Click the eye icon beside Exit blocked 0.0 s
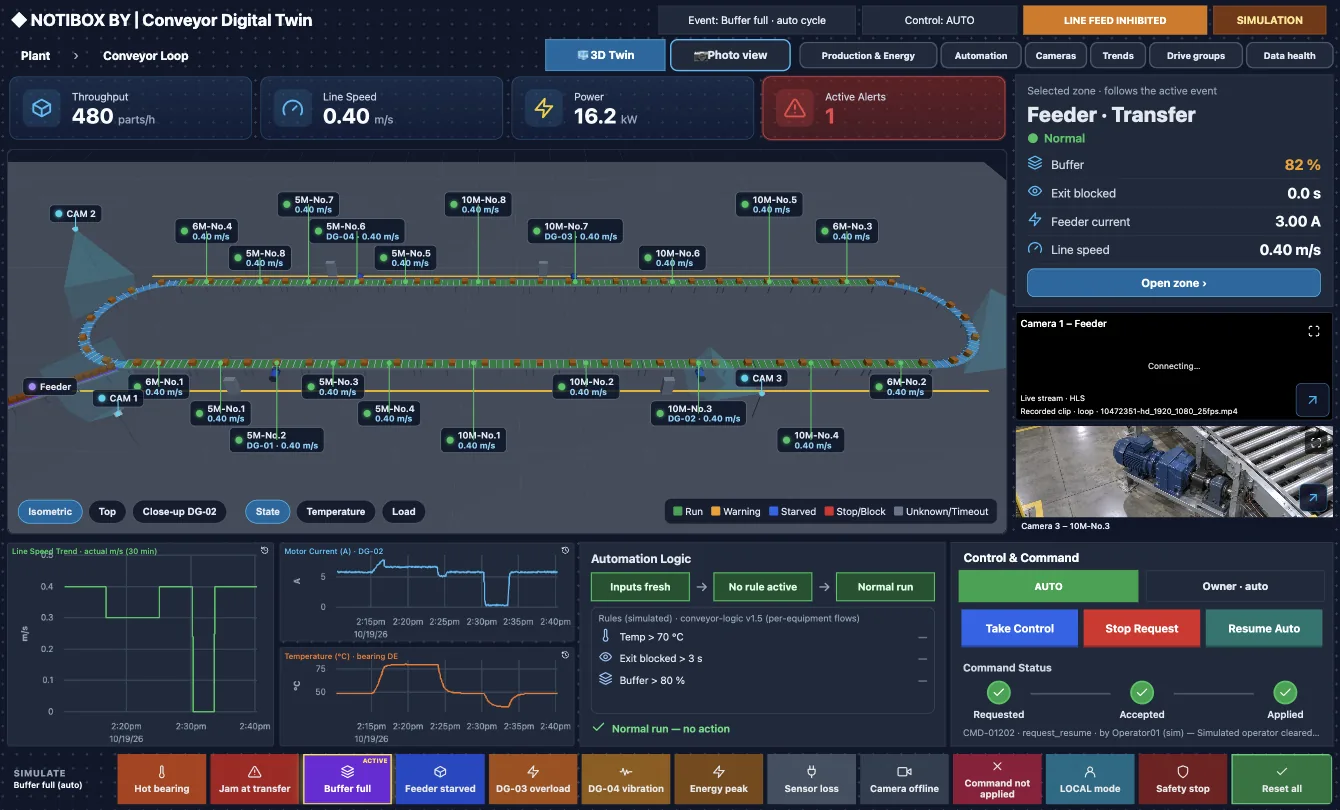 [1035, 192]
